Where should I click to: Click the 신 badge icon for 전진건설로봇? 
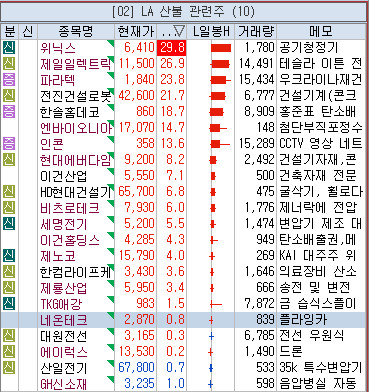coord(9,95)
